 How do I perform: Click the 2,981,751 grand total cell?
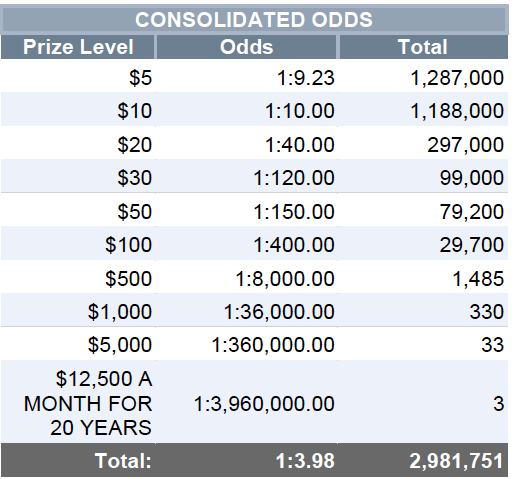point(423,460)
